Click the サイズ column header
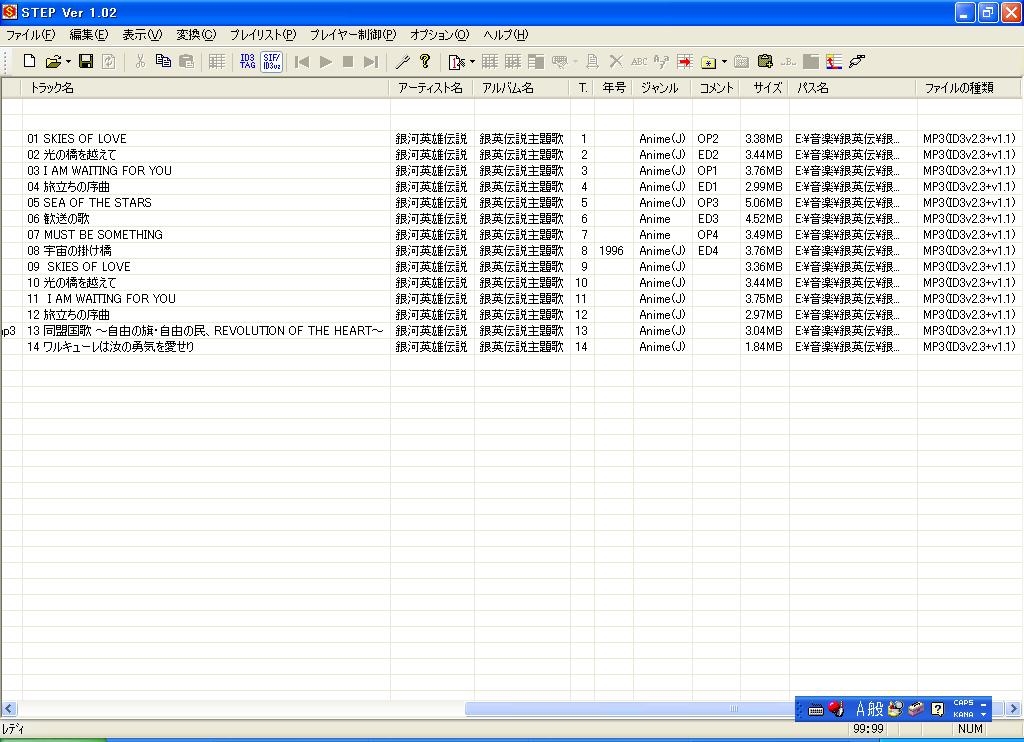The height and width of the screenshot is (742, 1024). [767, 88]
